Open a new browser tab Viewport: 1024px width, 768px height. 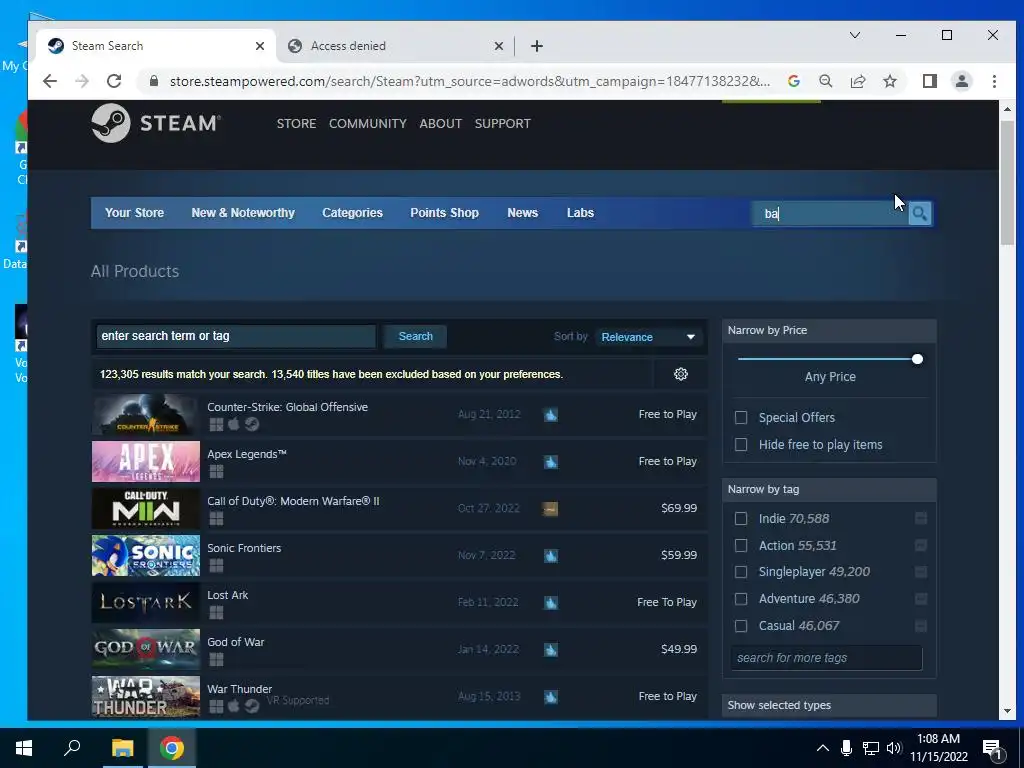(536, 46)
